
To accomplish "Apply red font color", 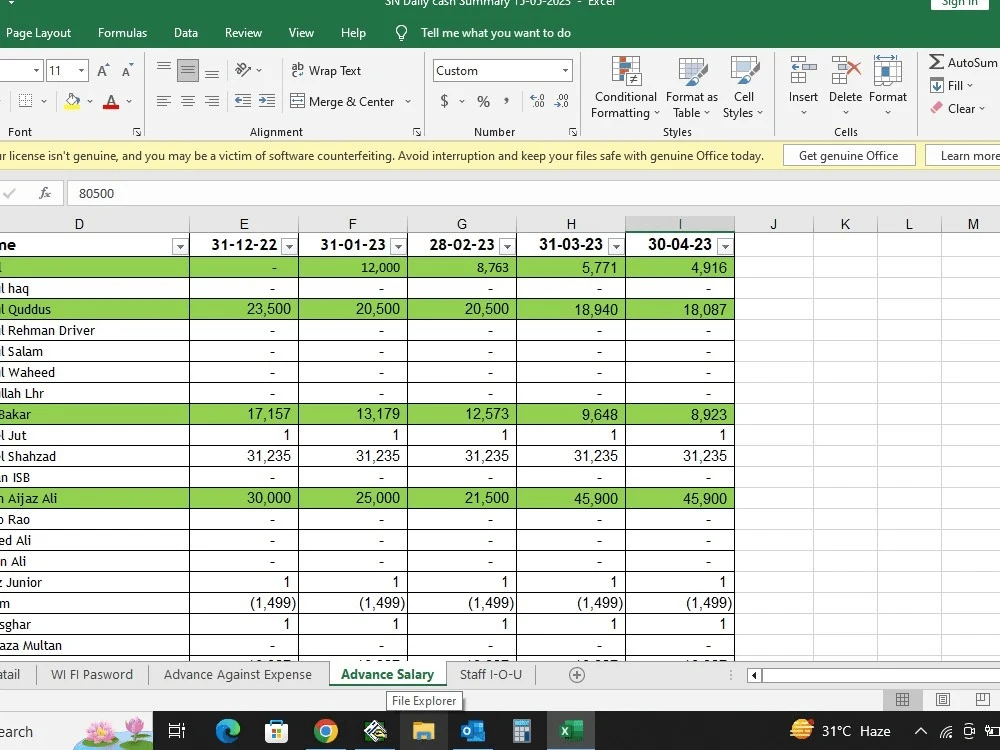I will (111, 101).
